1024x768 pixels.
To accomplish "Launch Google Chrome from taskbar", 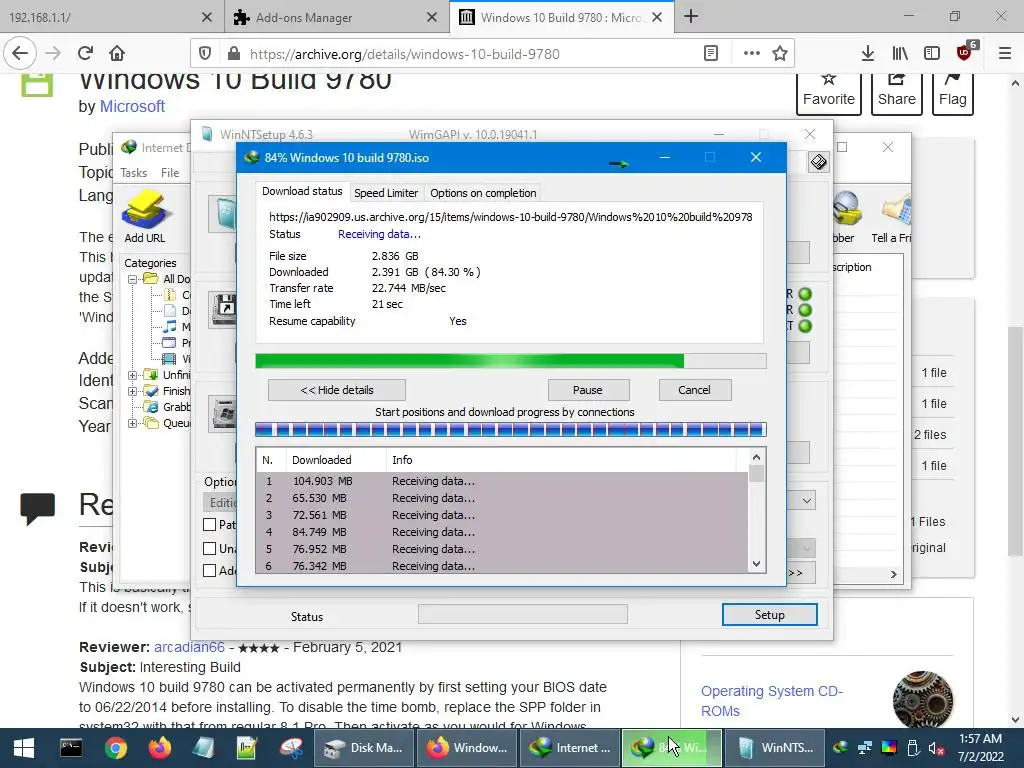I will click(116, 748).
